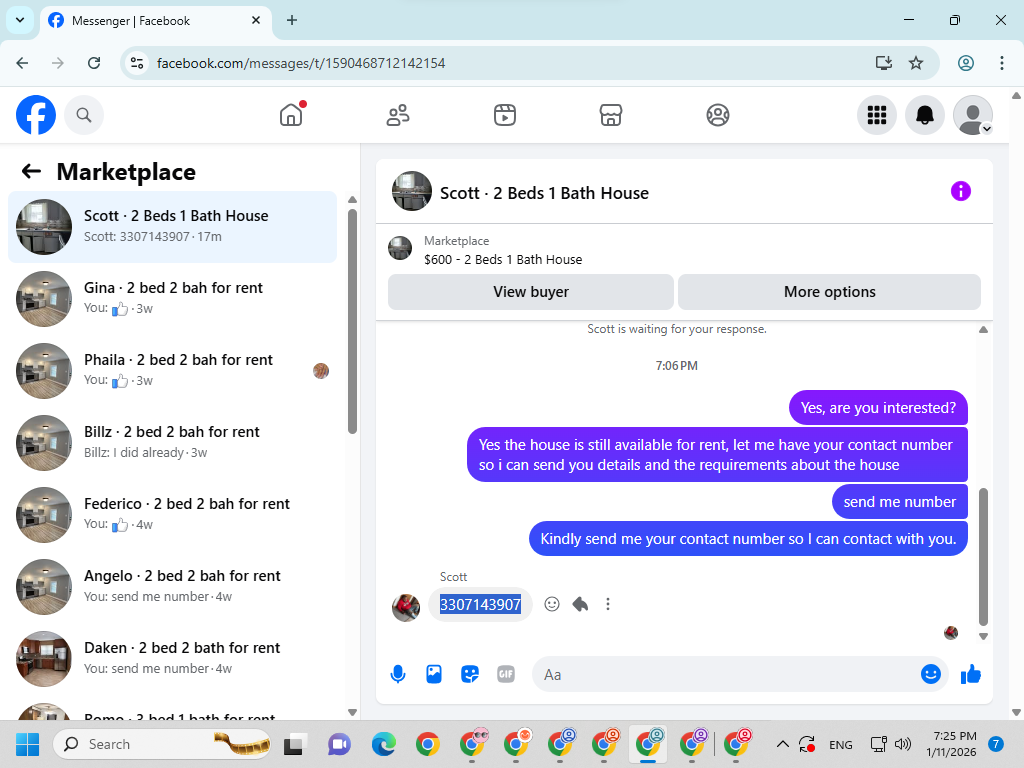This screenshot has width=1024, height=768.
Task: Open a new browser tab
Action: pos(292,20)
